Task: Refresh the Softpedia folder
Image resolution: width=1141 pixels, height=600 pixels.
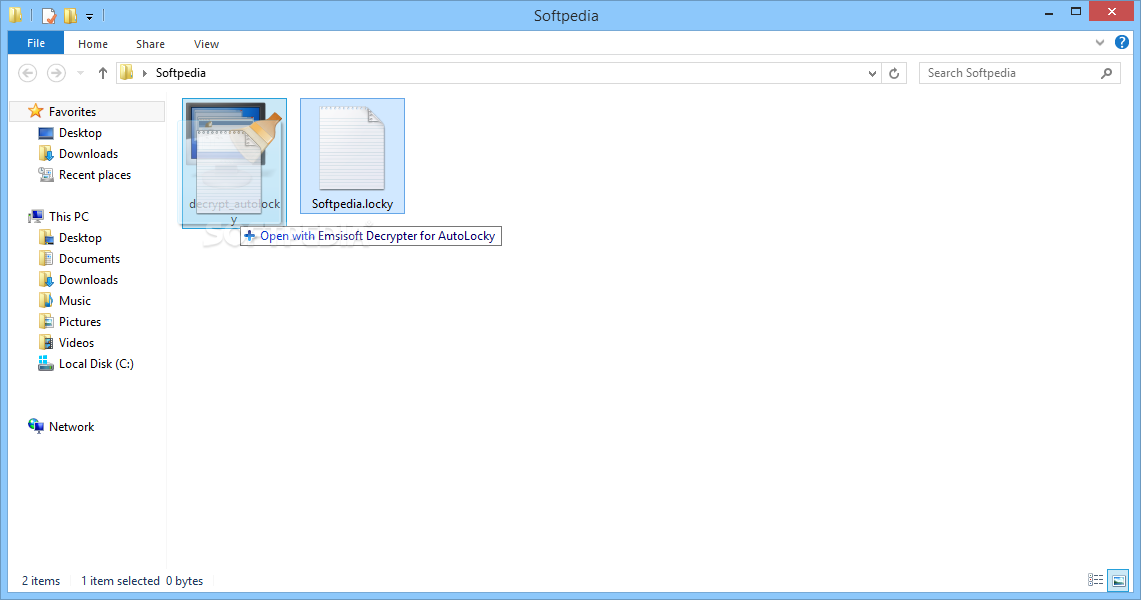Action: [894, 73]
